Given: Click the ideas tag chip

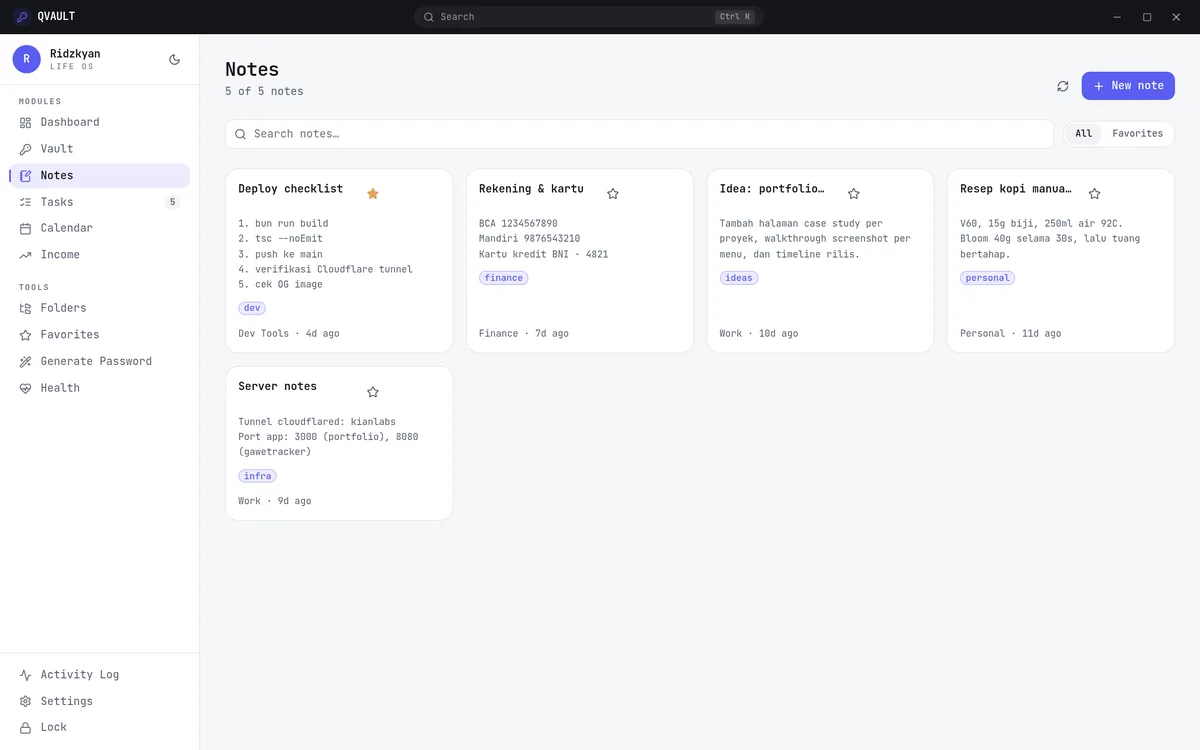Looking at the screenshot, I should (x=739, y=278).
